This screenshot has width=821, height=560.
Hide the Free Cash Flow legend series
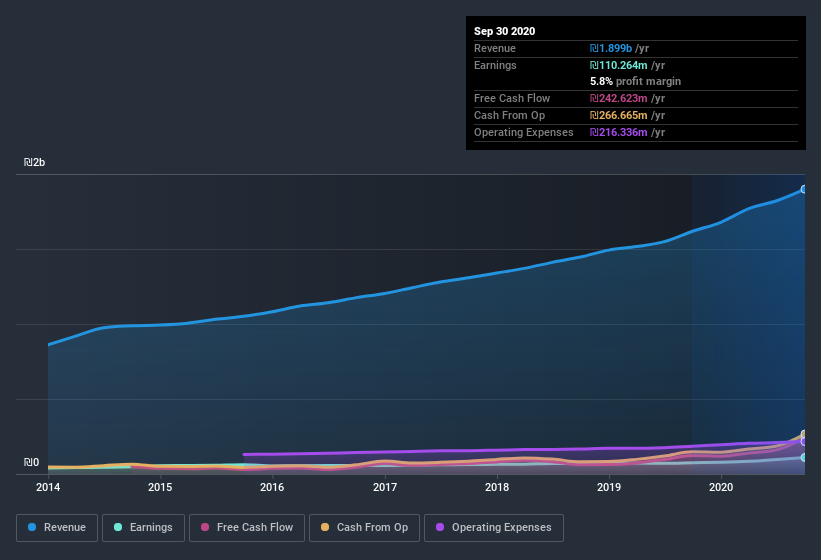click(x=246, y=527)
